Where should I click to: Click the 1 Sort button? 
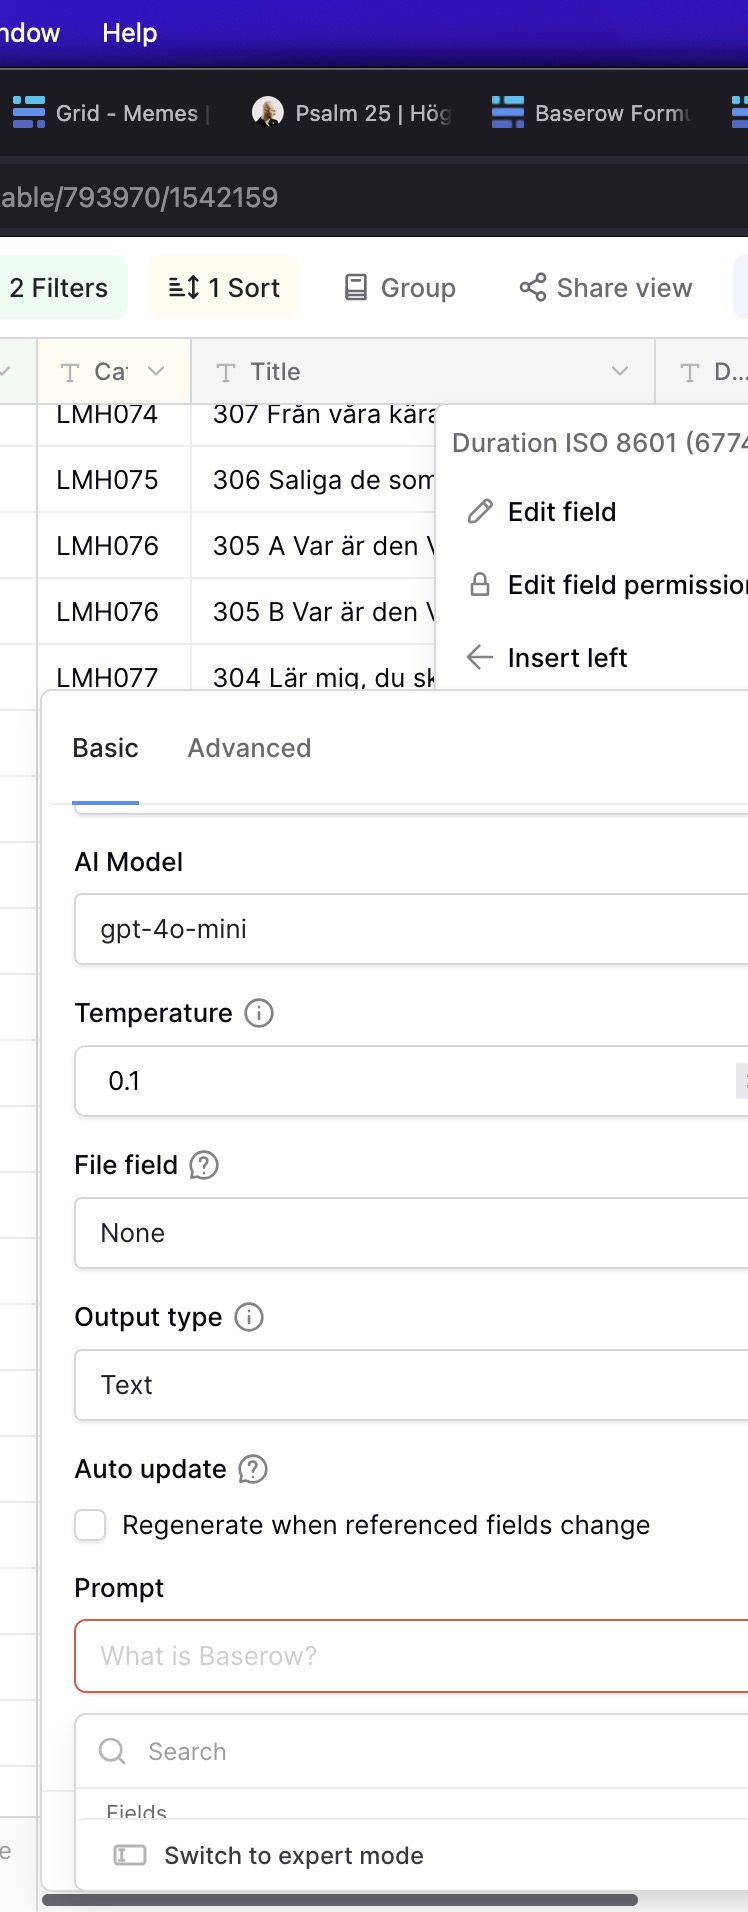tap(224, 288)
